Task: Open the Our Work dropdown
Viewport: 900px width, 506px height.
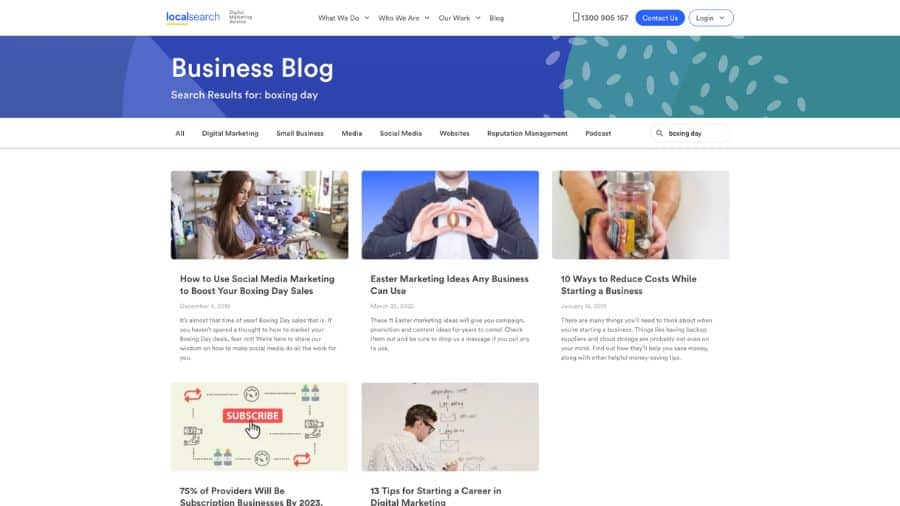Action: (459, 18)
